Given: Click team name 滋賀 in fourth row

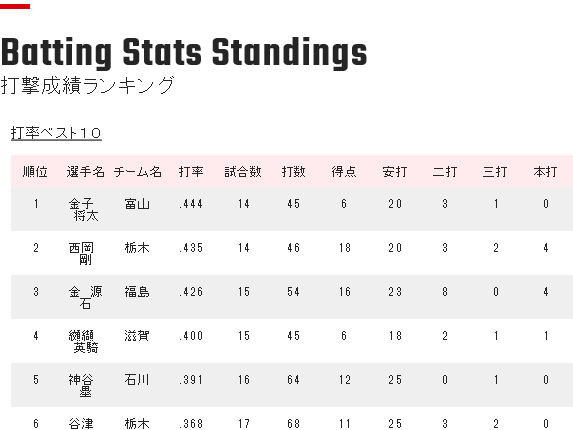Looking at the screenshot, I should pyautogui.click(x=137, y=335).
